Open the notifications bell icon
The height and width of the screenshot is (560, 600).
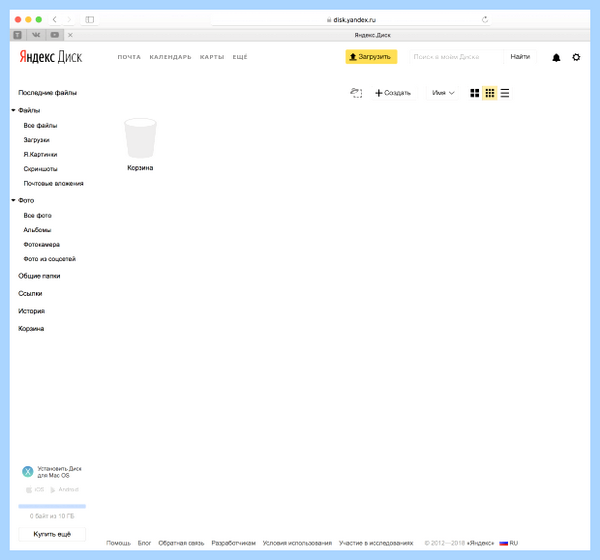pos(556,57)
